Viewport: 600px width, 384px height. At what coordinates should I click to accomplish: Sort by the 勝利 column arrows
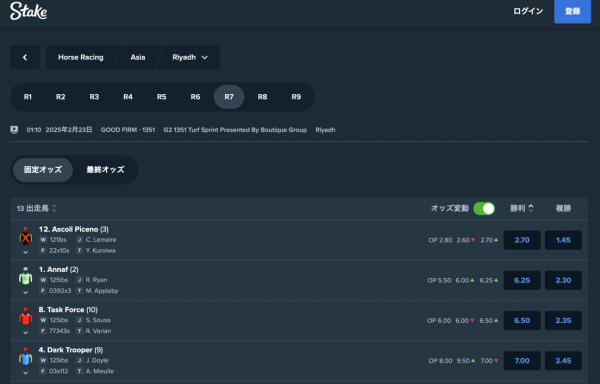pos(531,208)
